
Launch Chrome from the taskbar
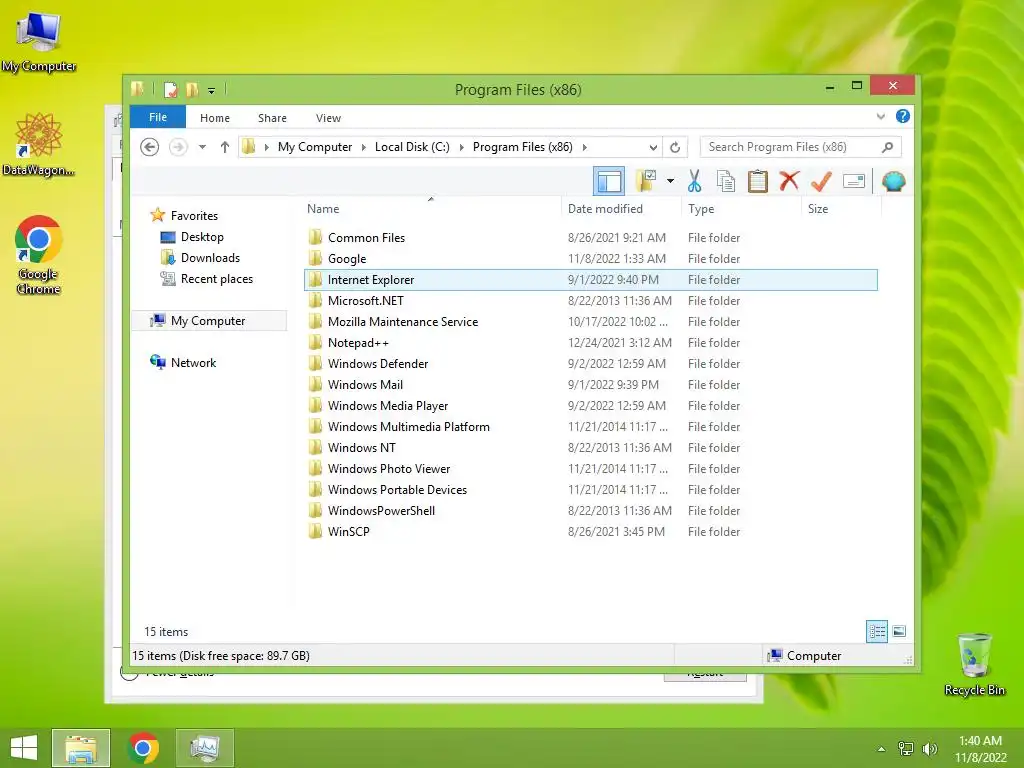click(143, 748)
